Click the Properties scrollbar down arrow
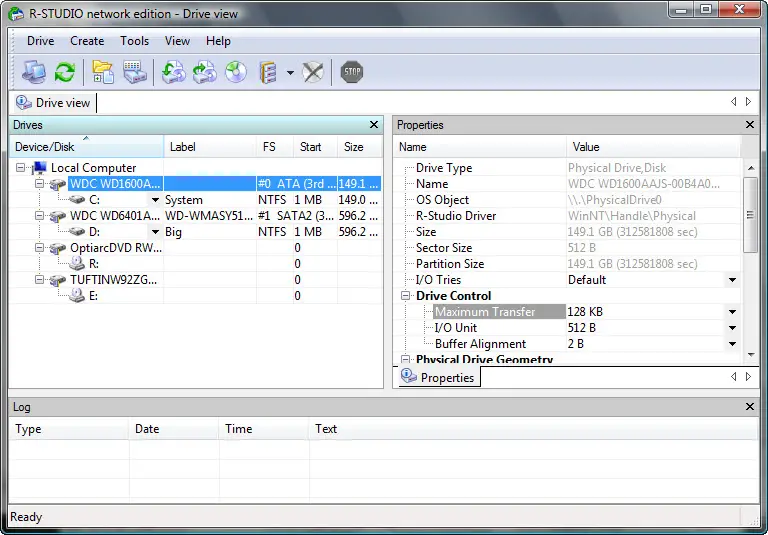This screenshot has width=768, height=535. [x=751, y=355]
